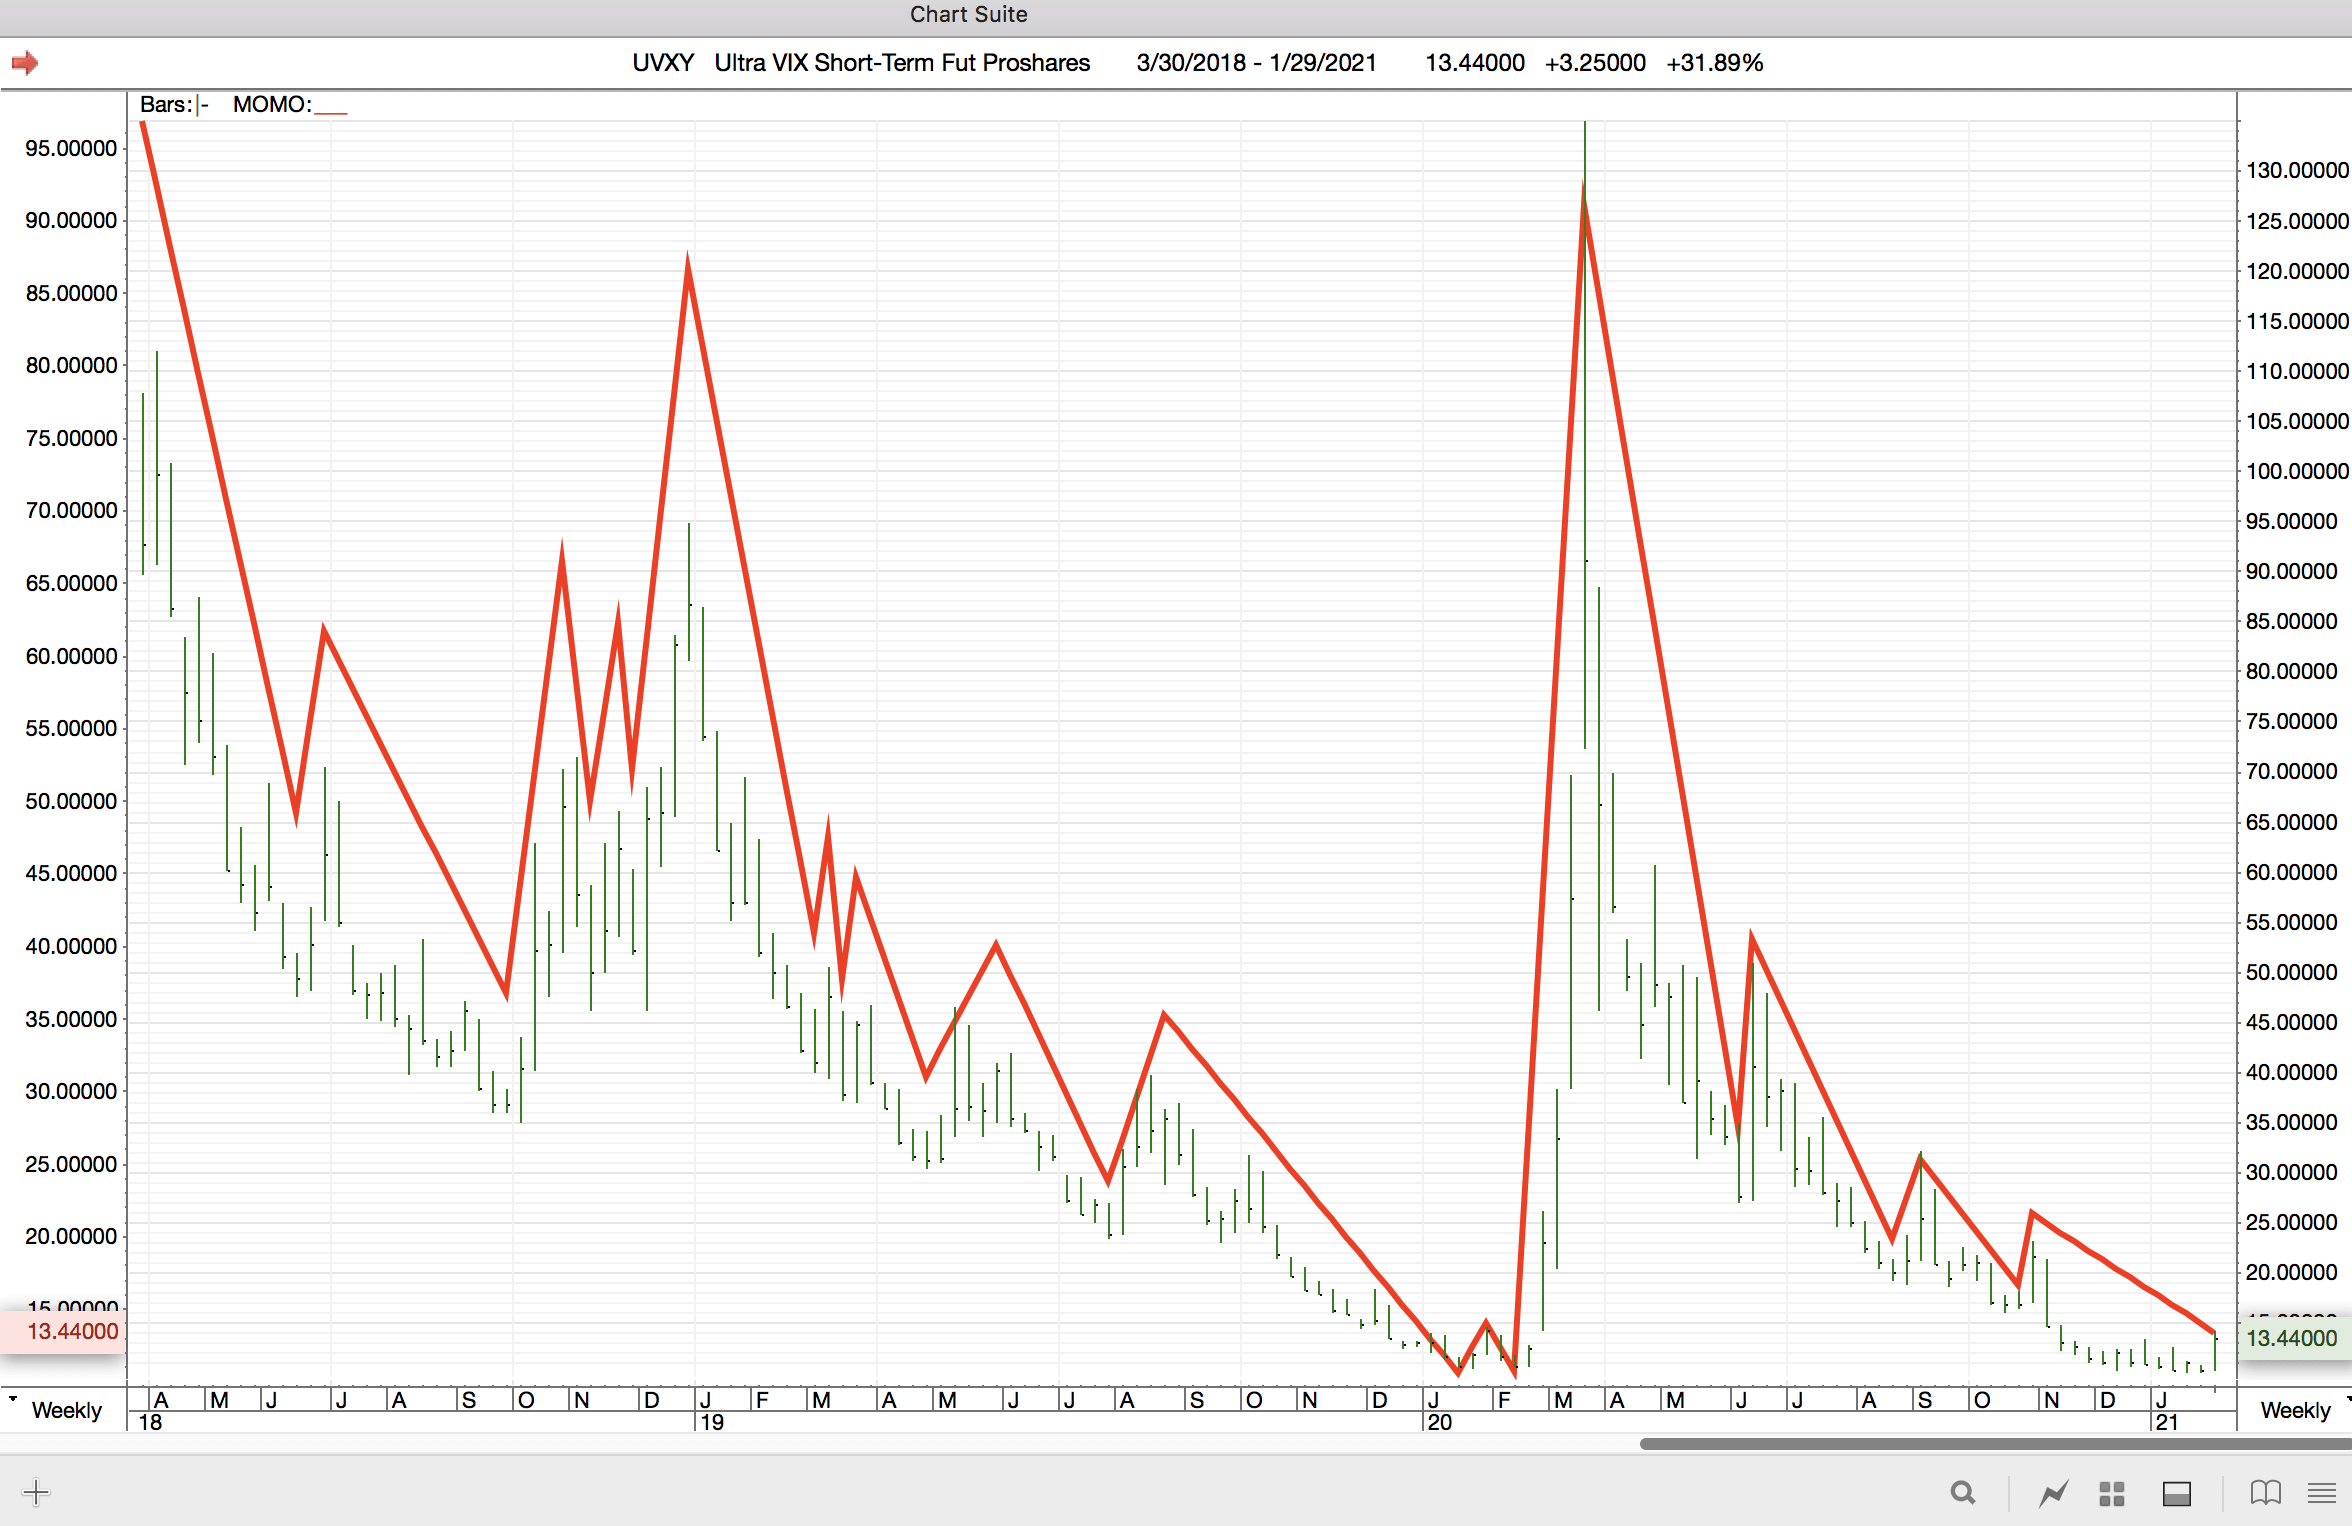Screen dimensions: 2352x1526
Task: Click the +31.89% percent change
Action: click(x=1715, y=63)
